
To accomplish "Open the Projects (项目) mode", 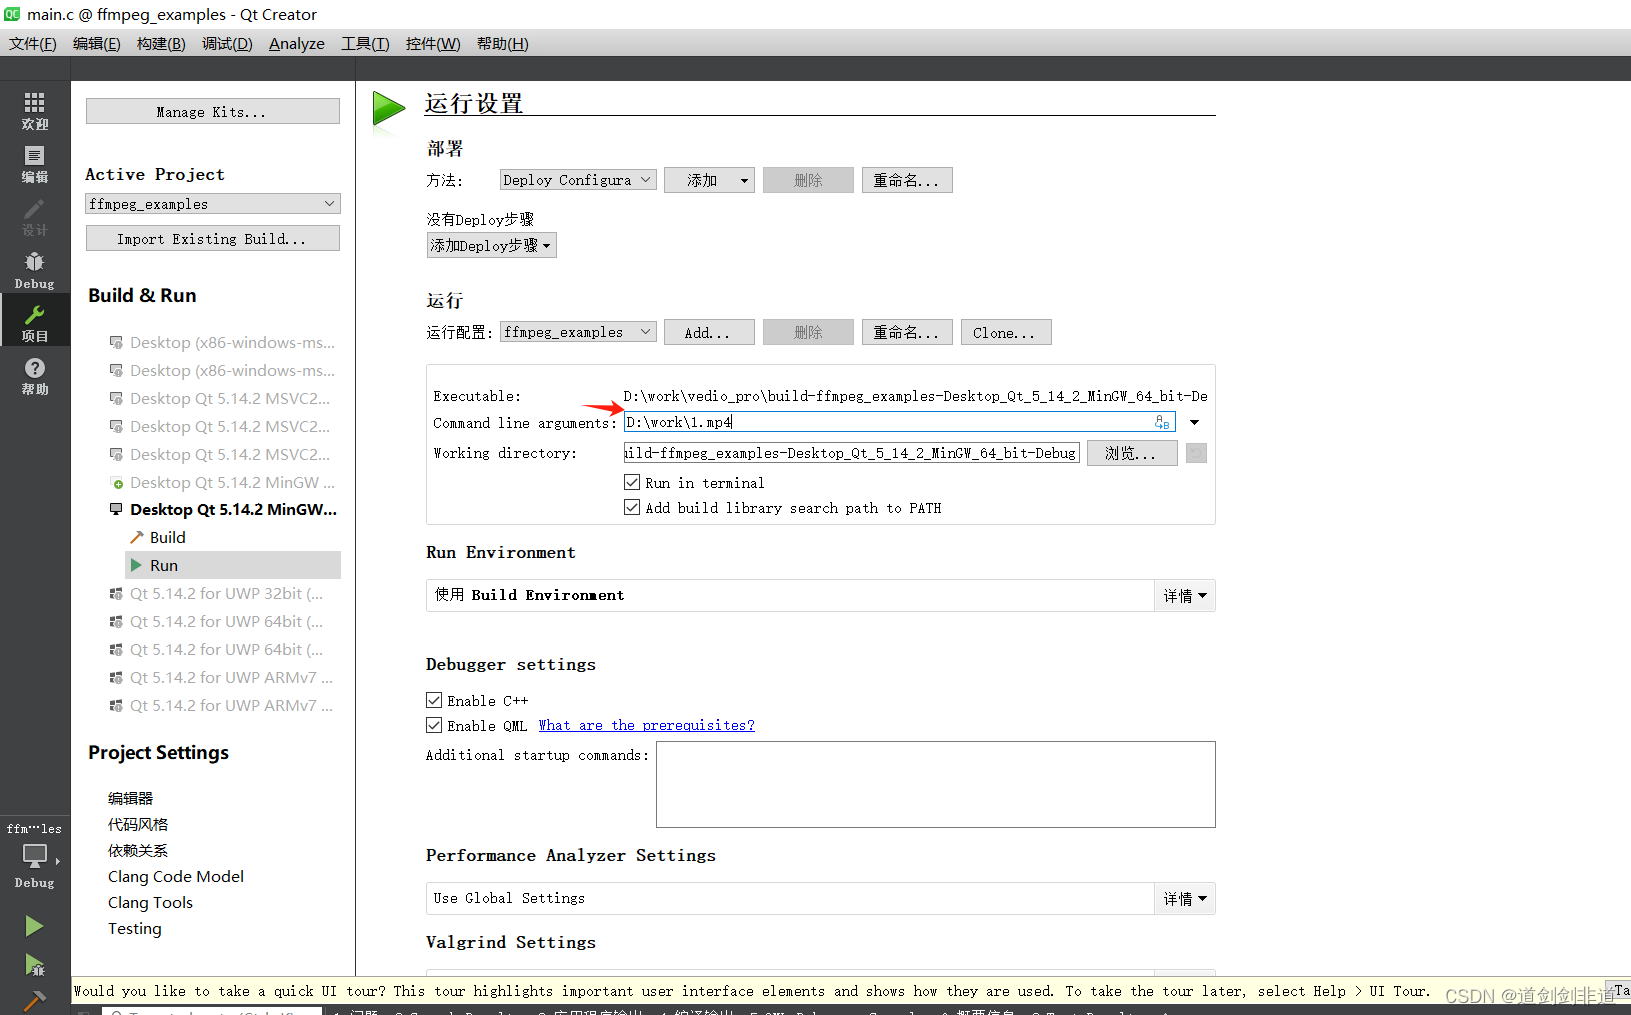I will pos(34,323).
